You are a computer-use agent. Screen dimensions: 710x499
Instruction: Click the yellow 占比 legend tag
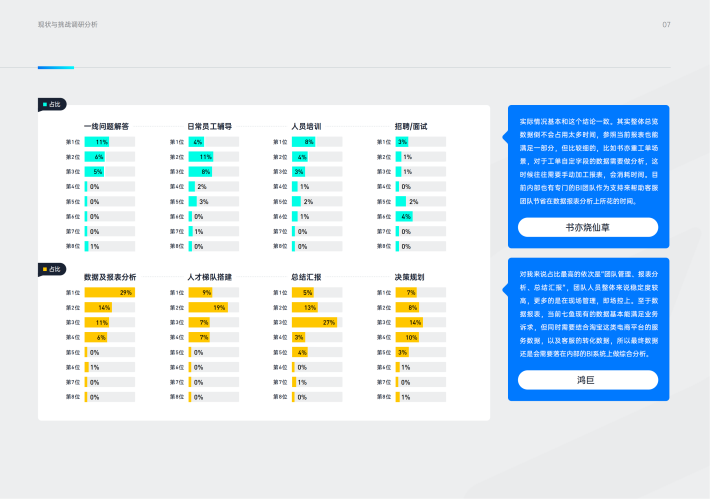point(51,269)
